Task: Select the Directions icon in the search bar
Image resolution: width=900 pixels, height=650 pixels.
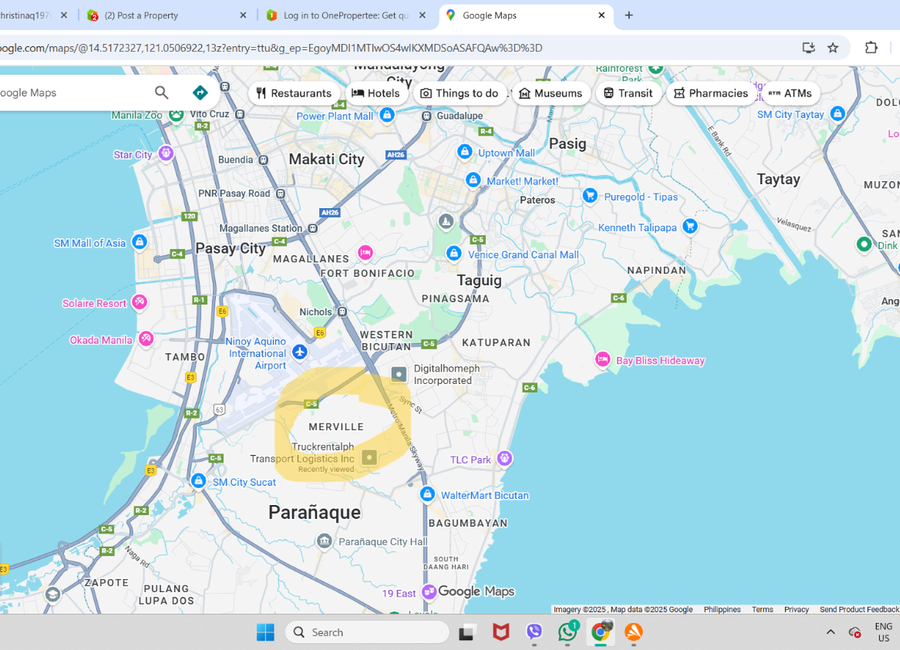Action: pos(199,91)
